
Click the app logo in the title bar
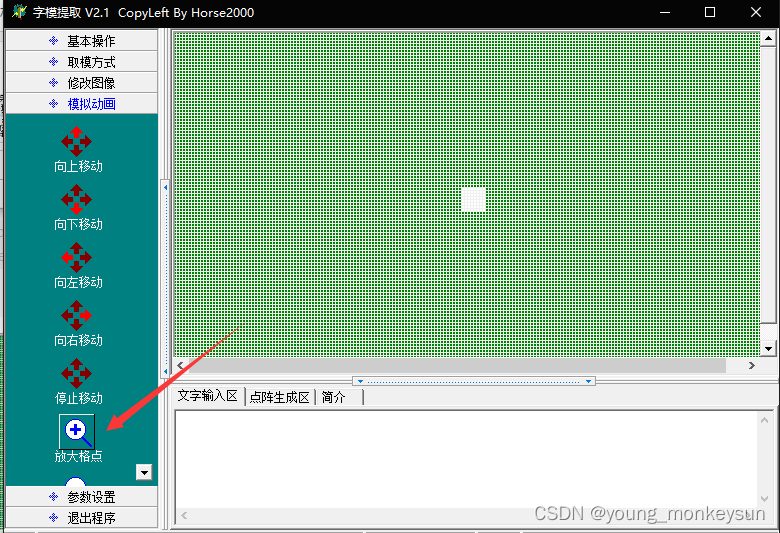[x=19, y=12]
